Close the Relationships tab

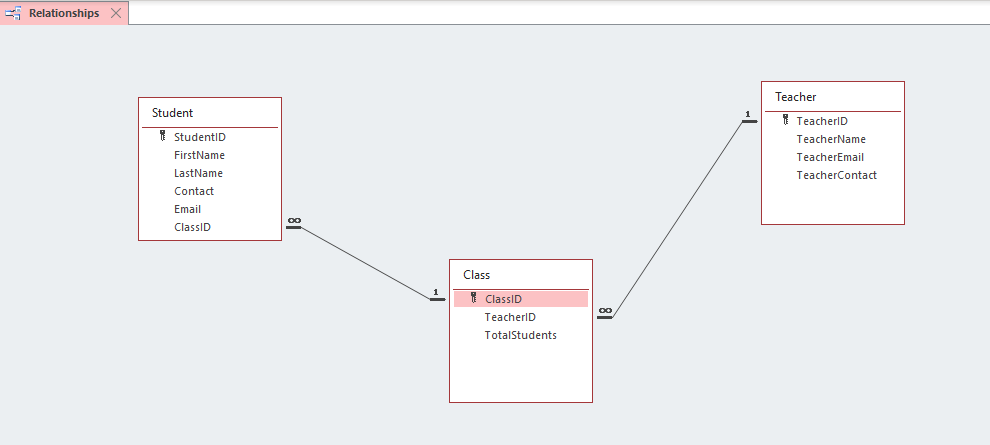116,13
